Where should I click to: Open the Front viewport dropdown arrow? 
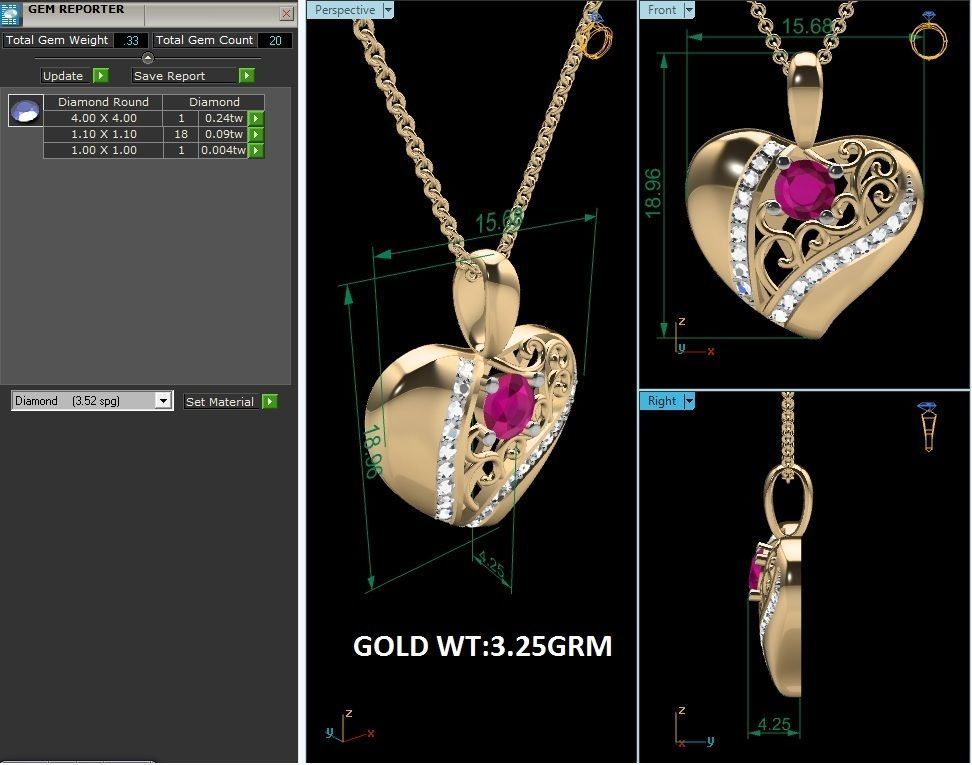(x=689, y=10)
